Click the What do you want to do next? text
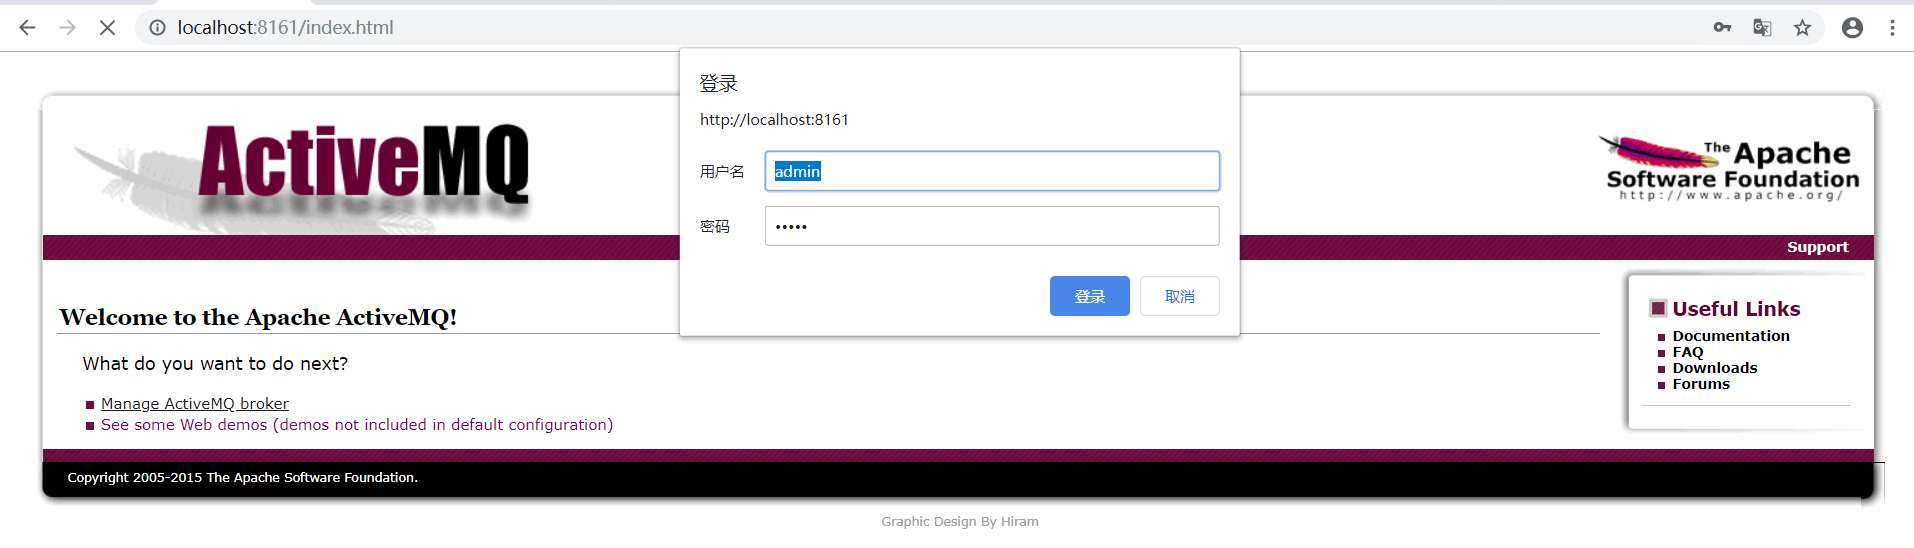 coord(215,364)
